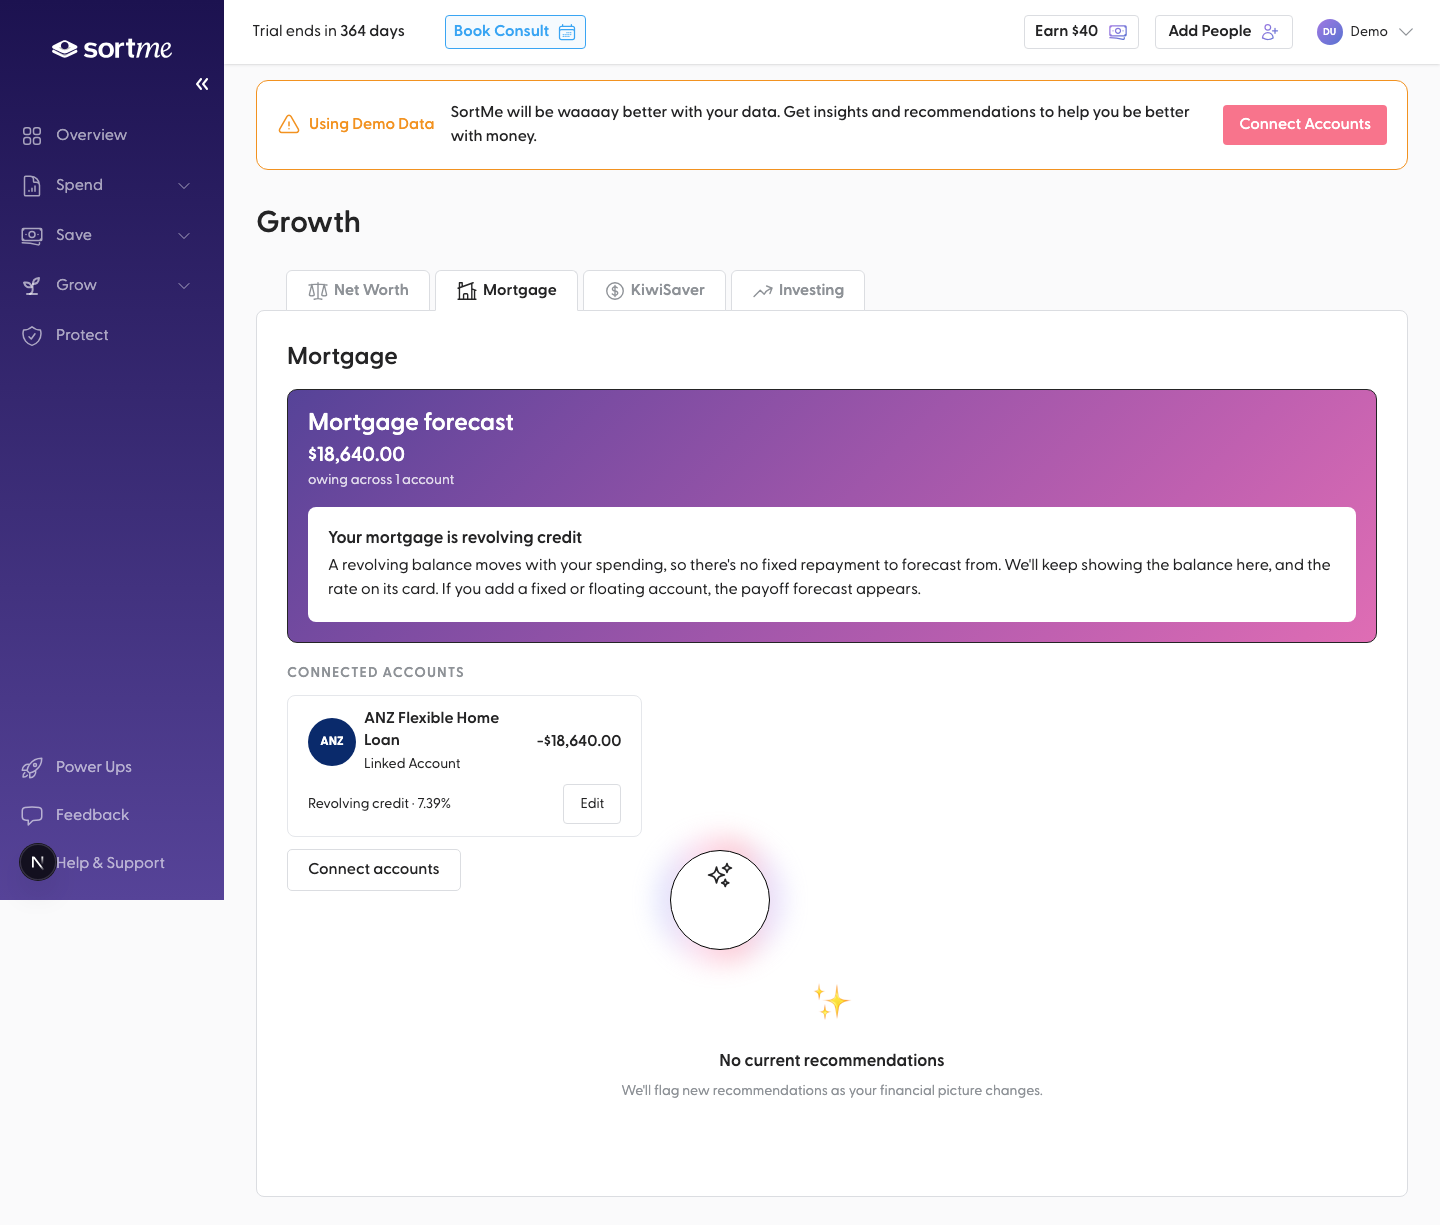Switch to the KiwiSaver tab
Image resolution: width=1440 pixels, height=1225 pixels.
(x=655, y=290)
